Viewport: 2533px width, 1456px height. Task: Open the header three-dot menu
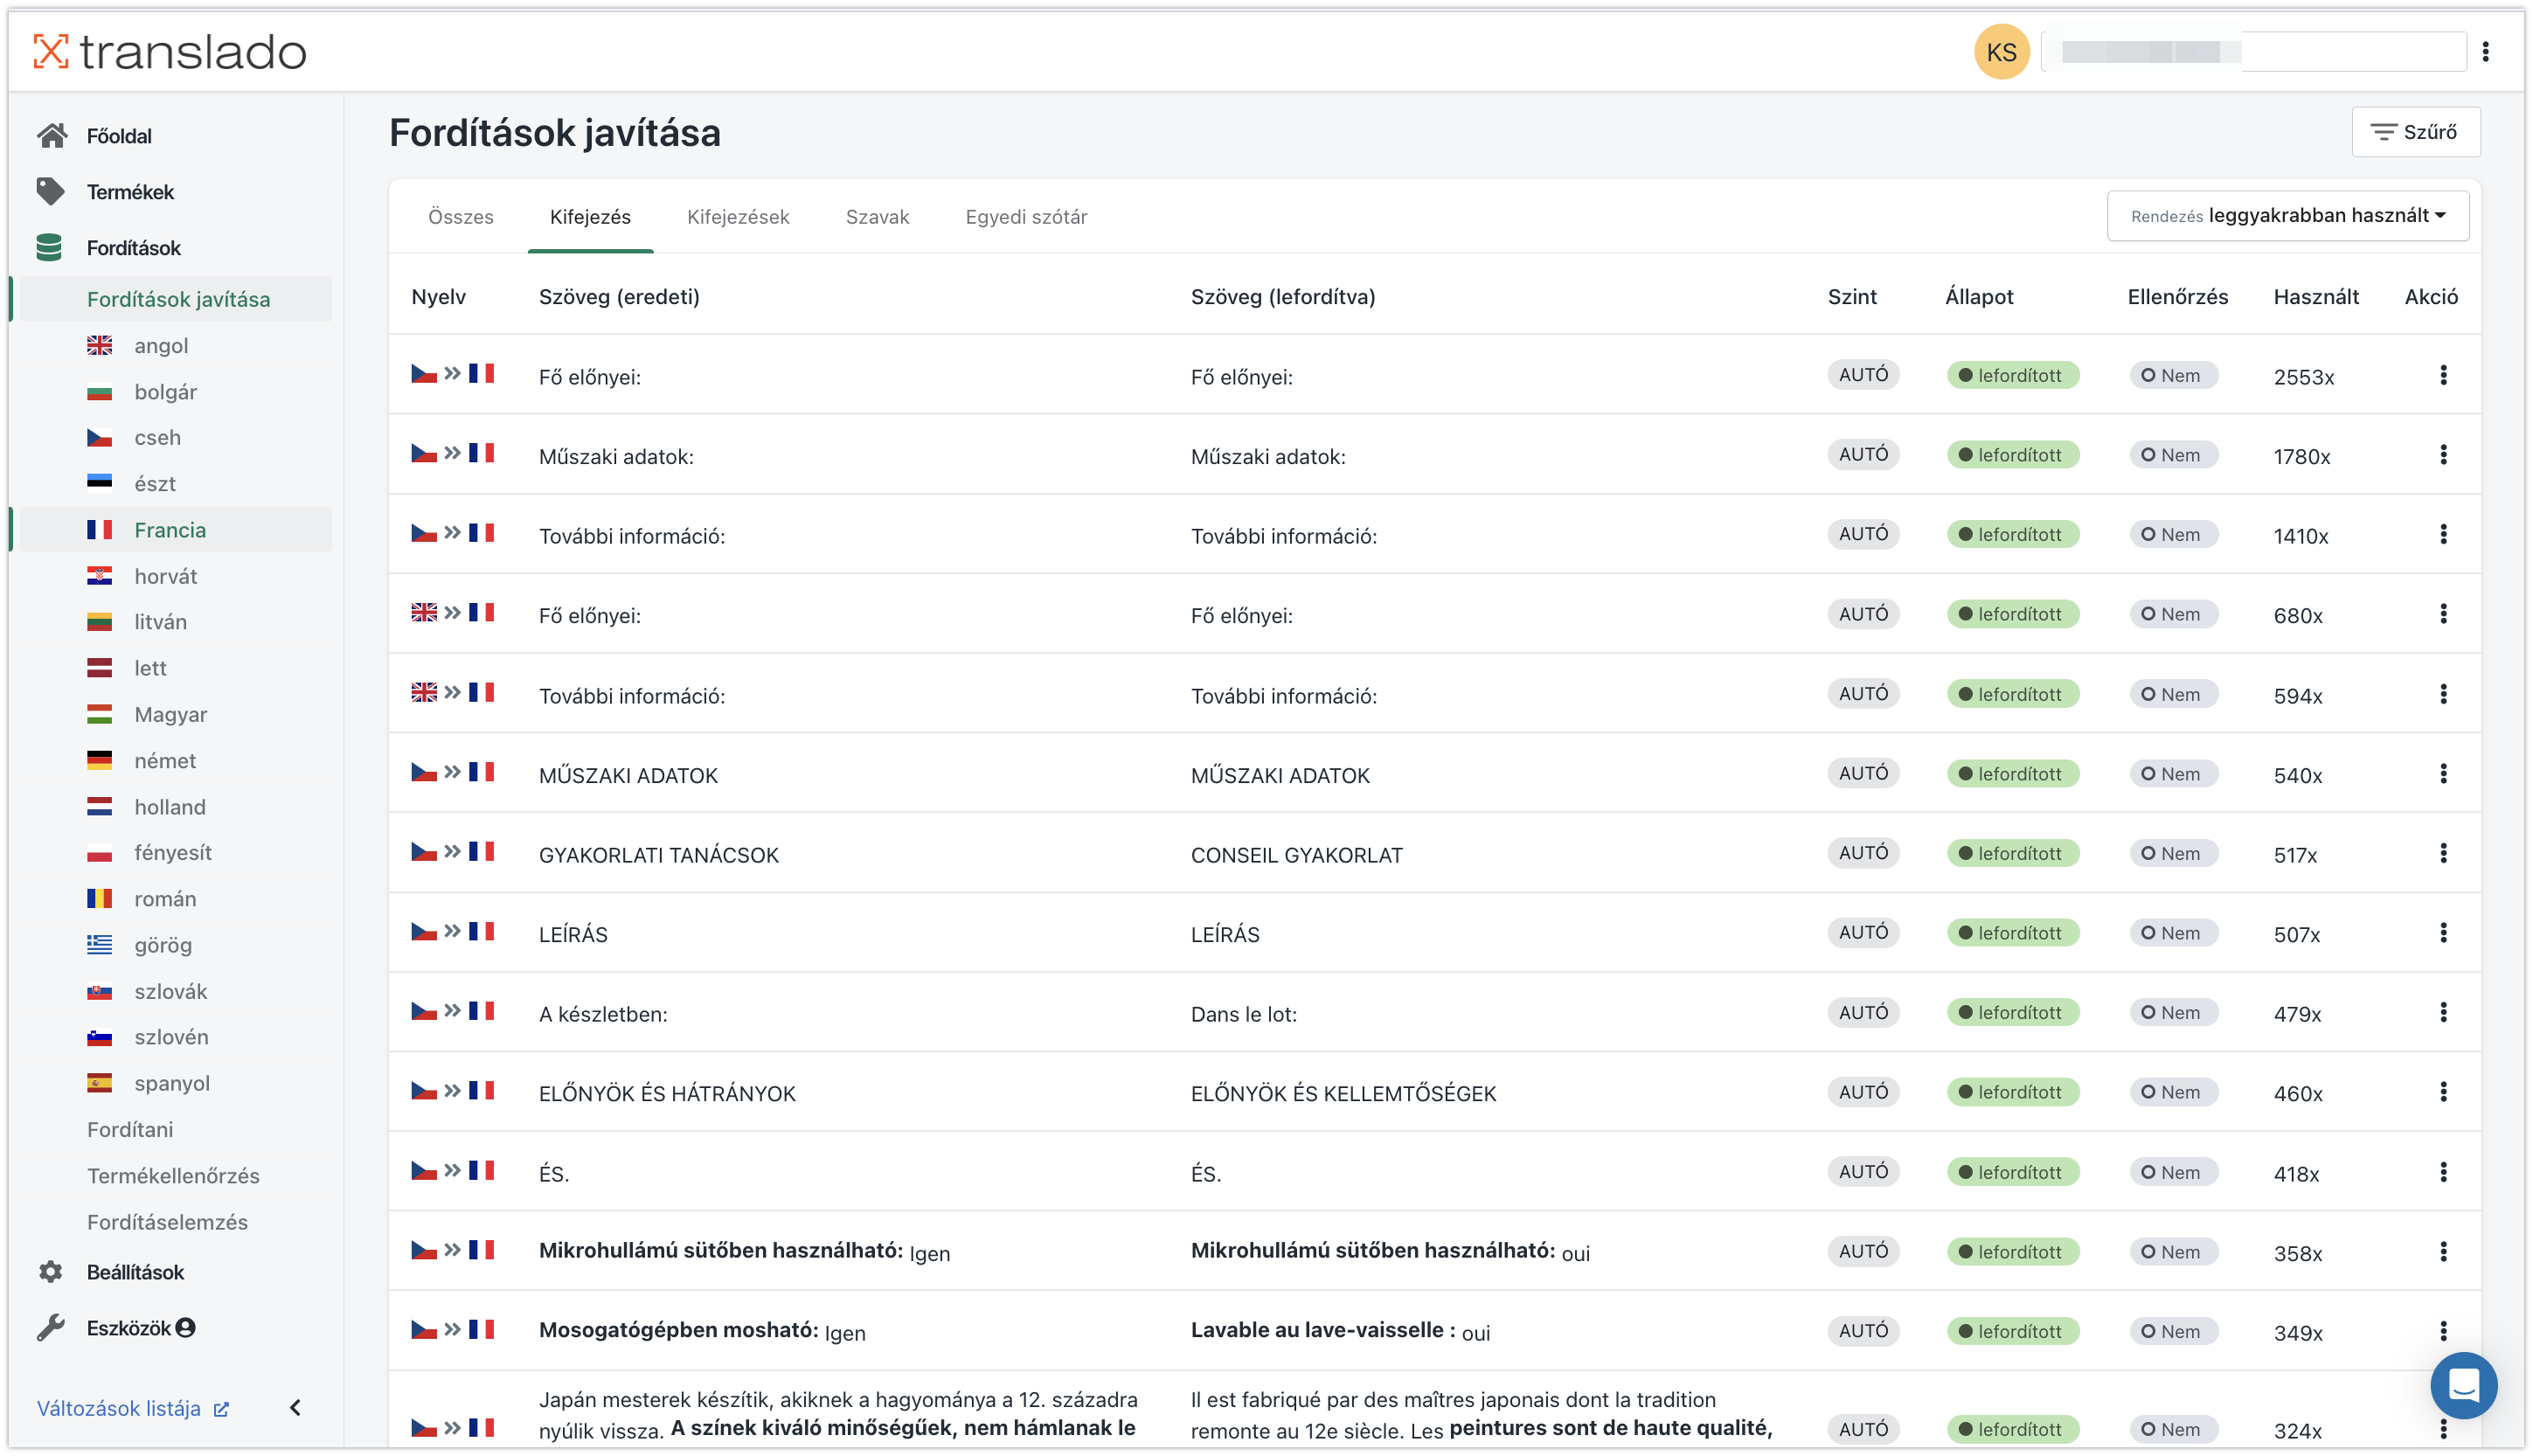2486,52
